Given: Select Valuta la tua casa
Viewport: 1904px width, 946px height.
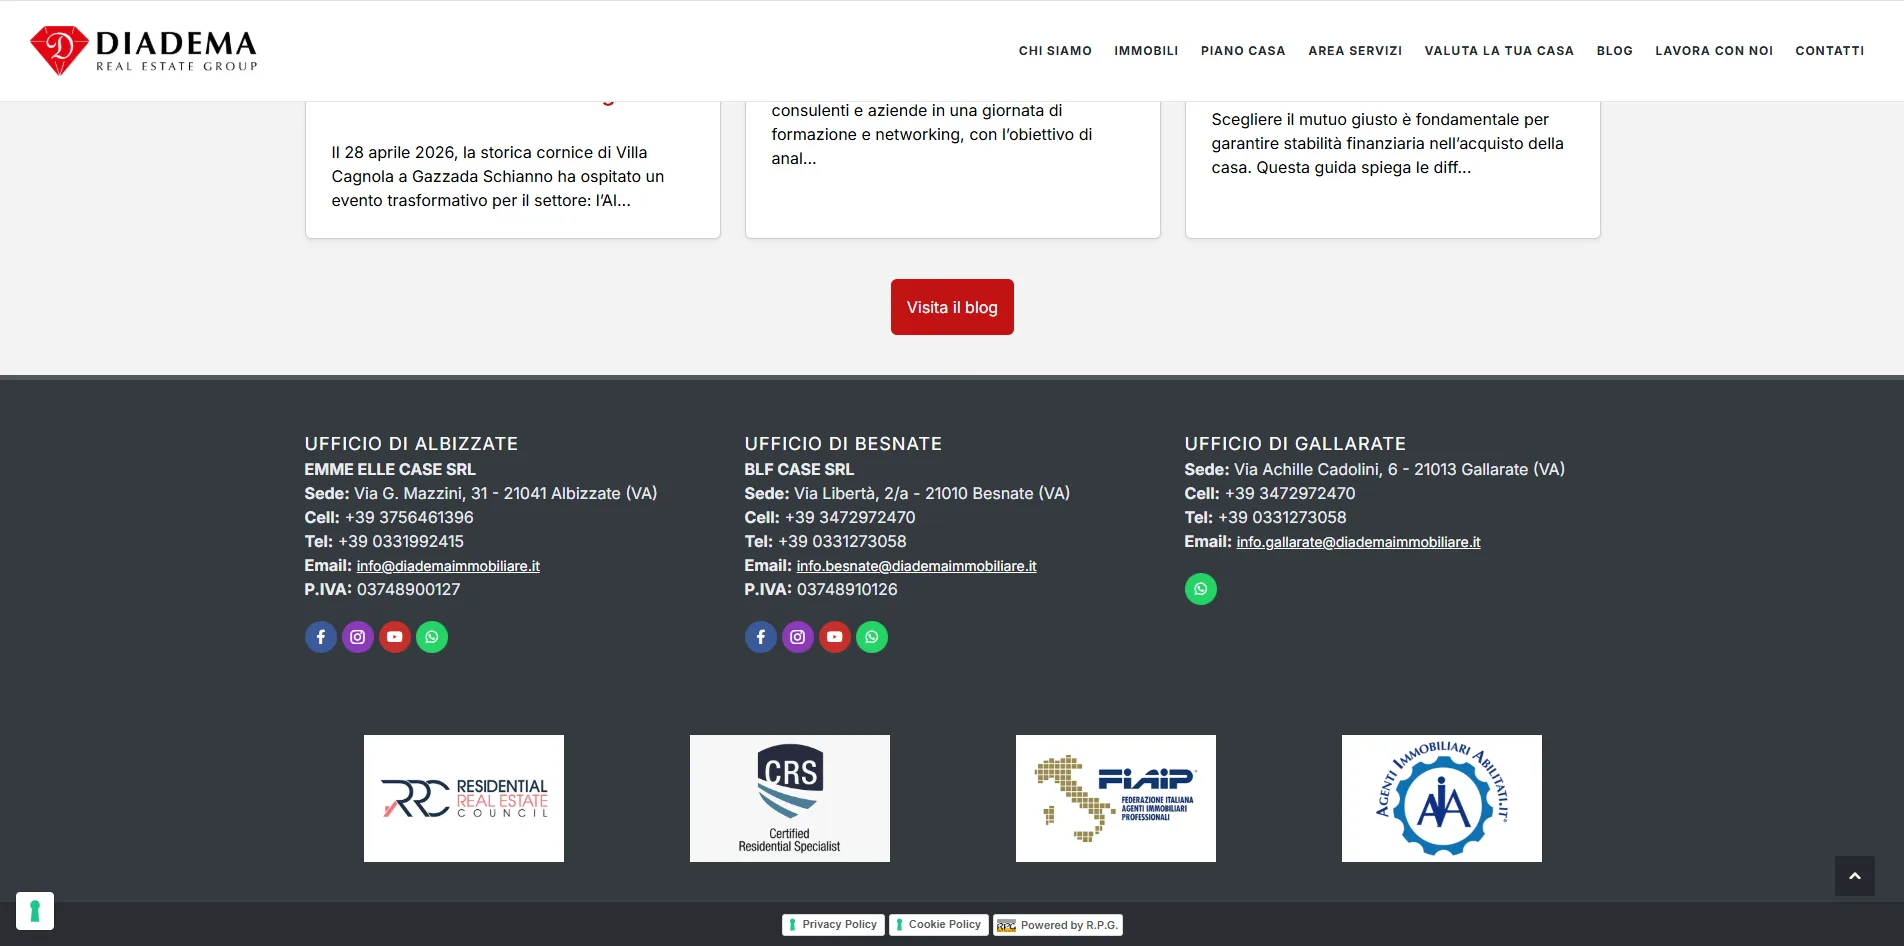Looking at the screenshot, I should coord(1499,51).
